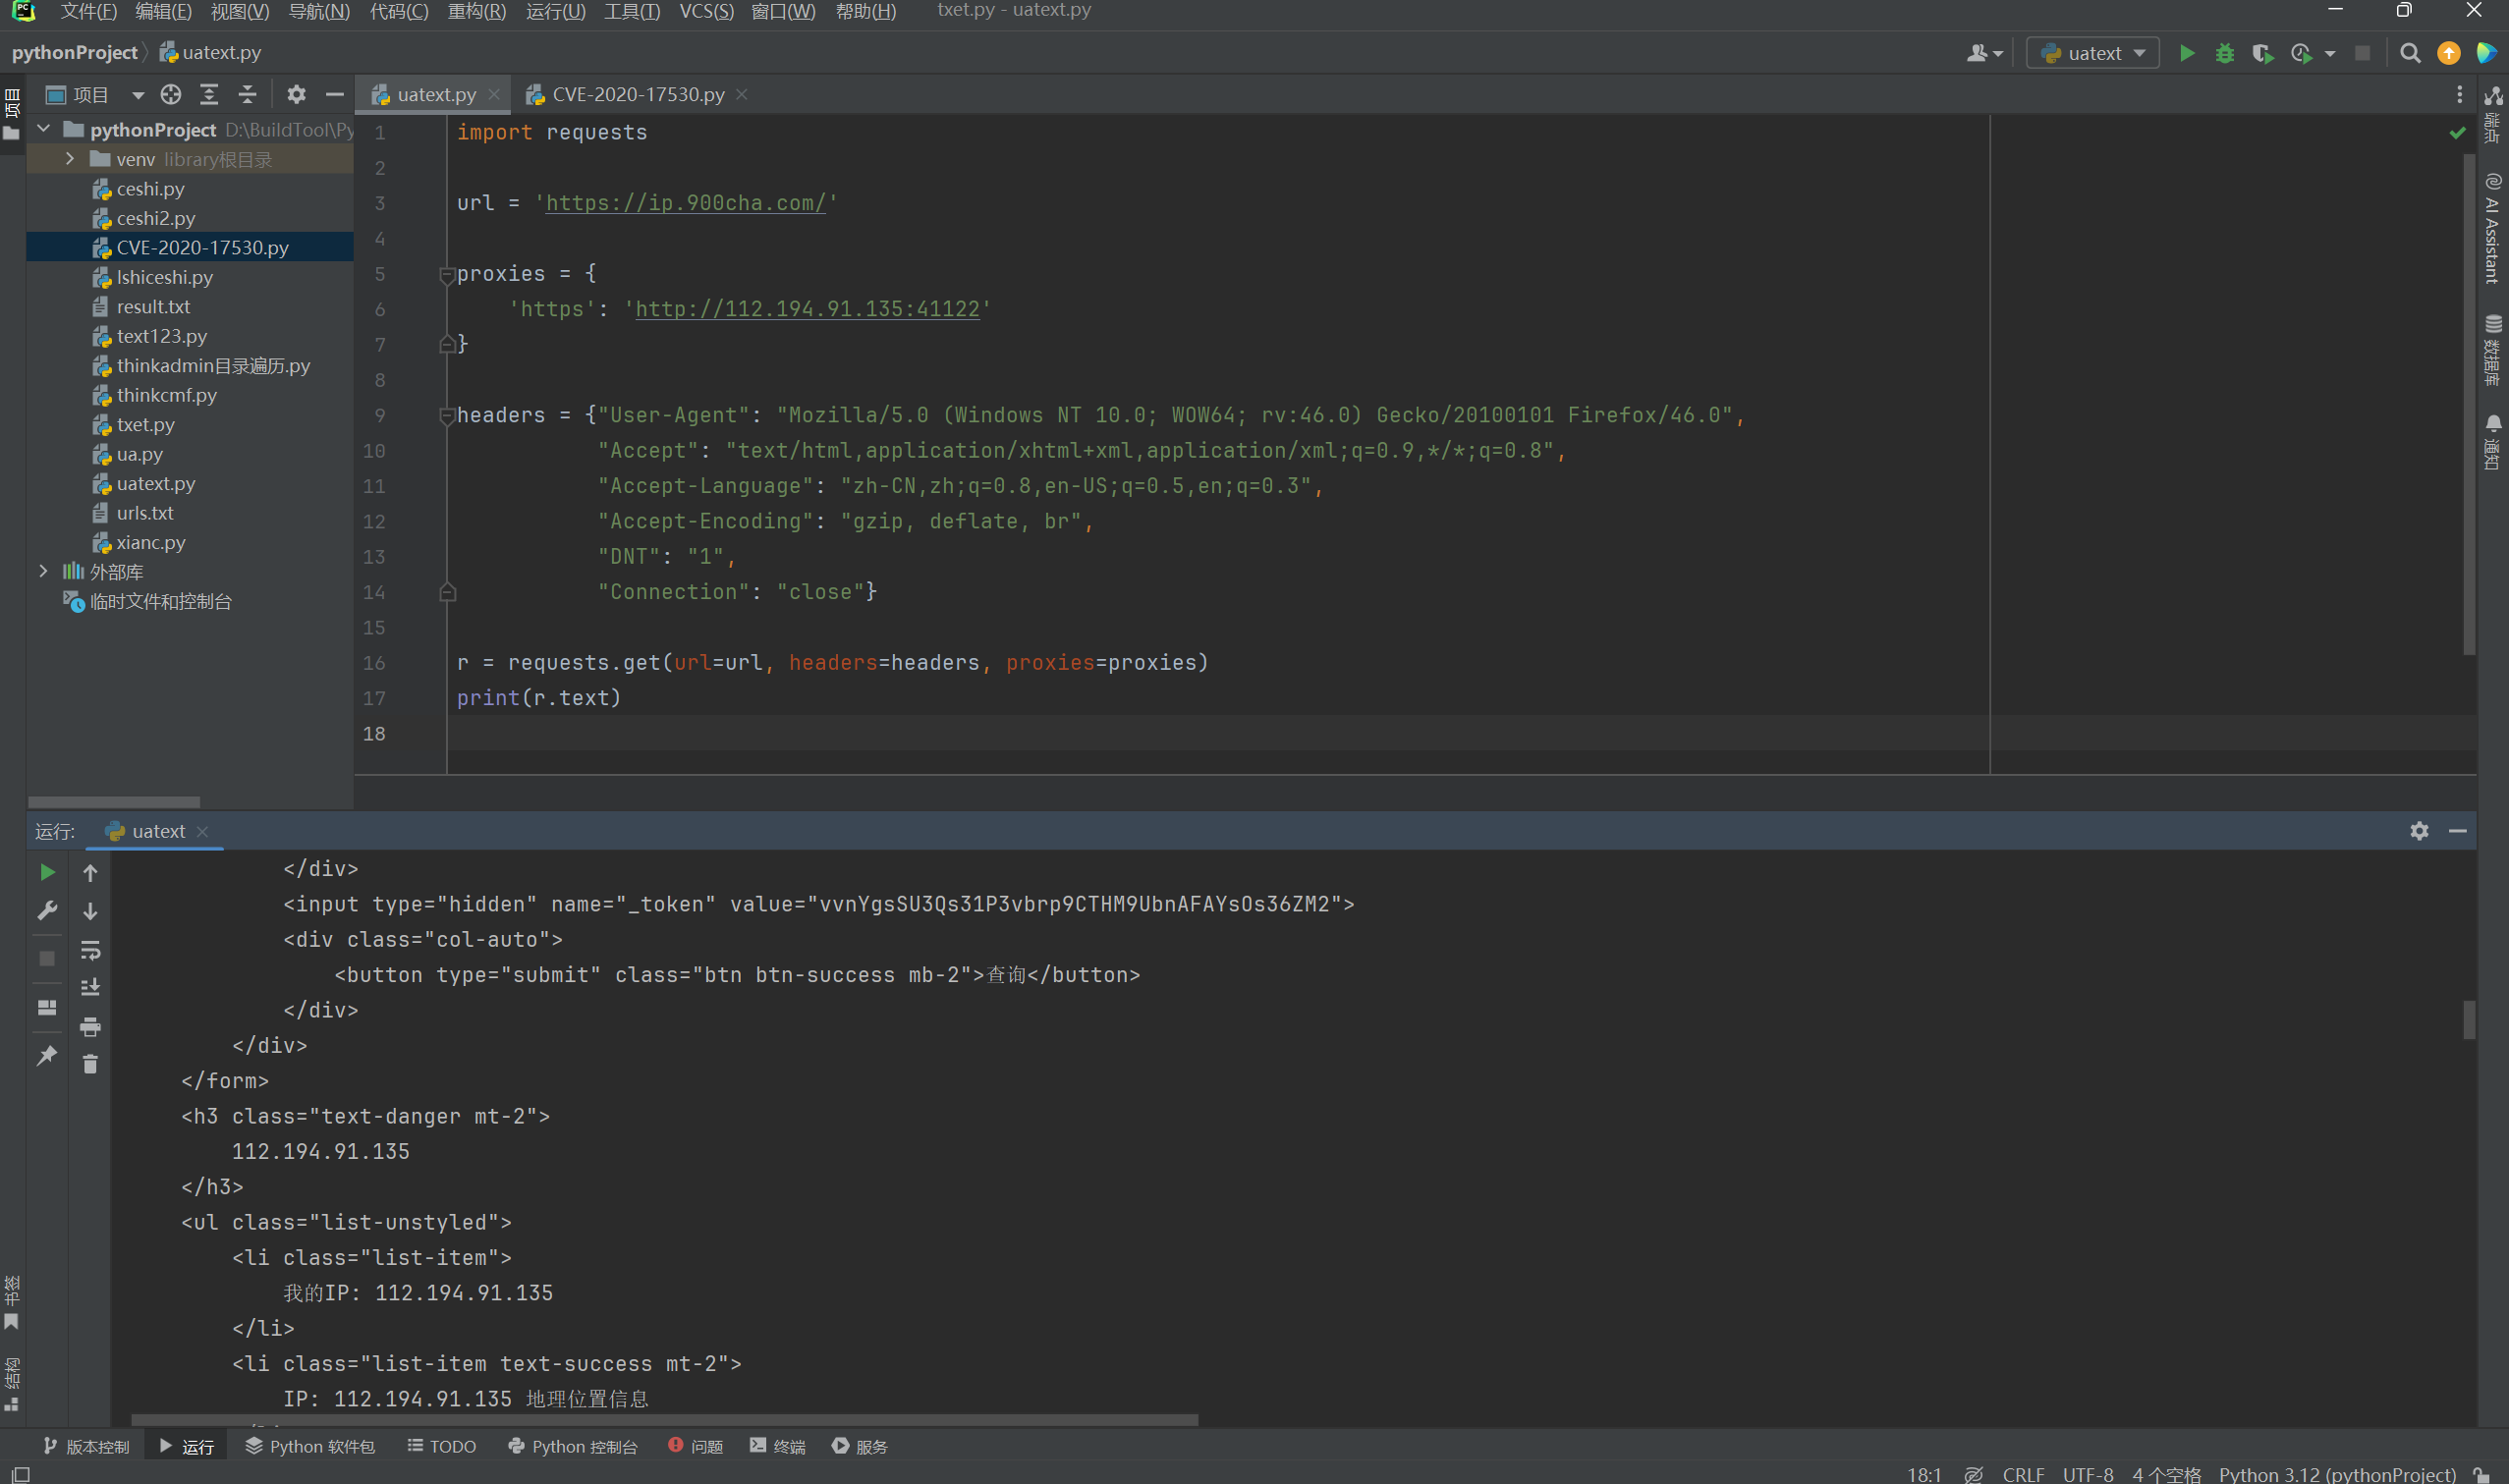Open the database side panel
Viewport: 2509px width, 1484px height.
pyautogui.click(x=2492, y=351)
